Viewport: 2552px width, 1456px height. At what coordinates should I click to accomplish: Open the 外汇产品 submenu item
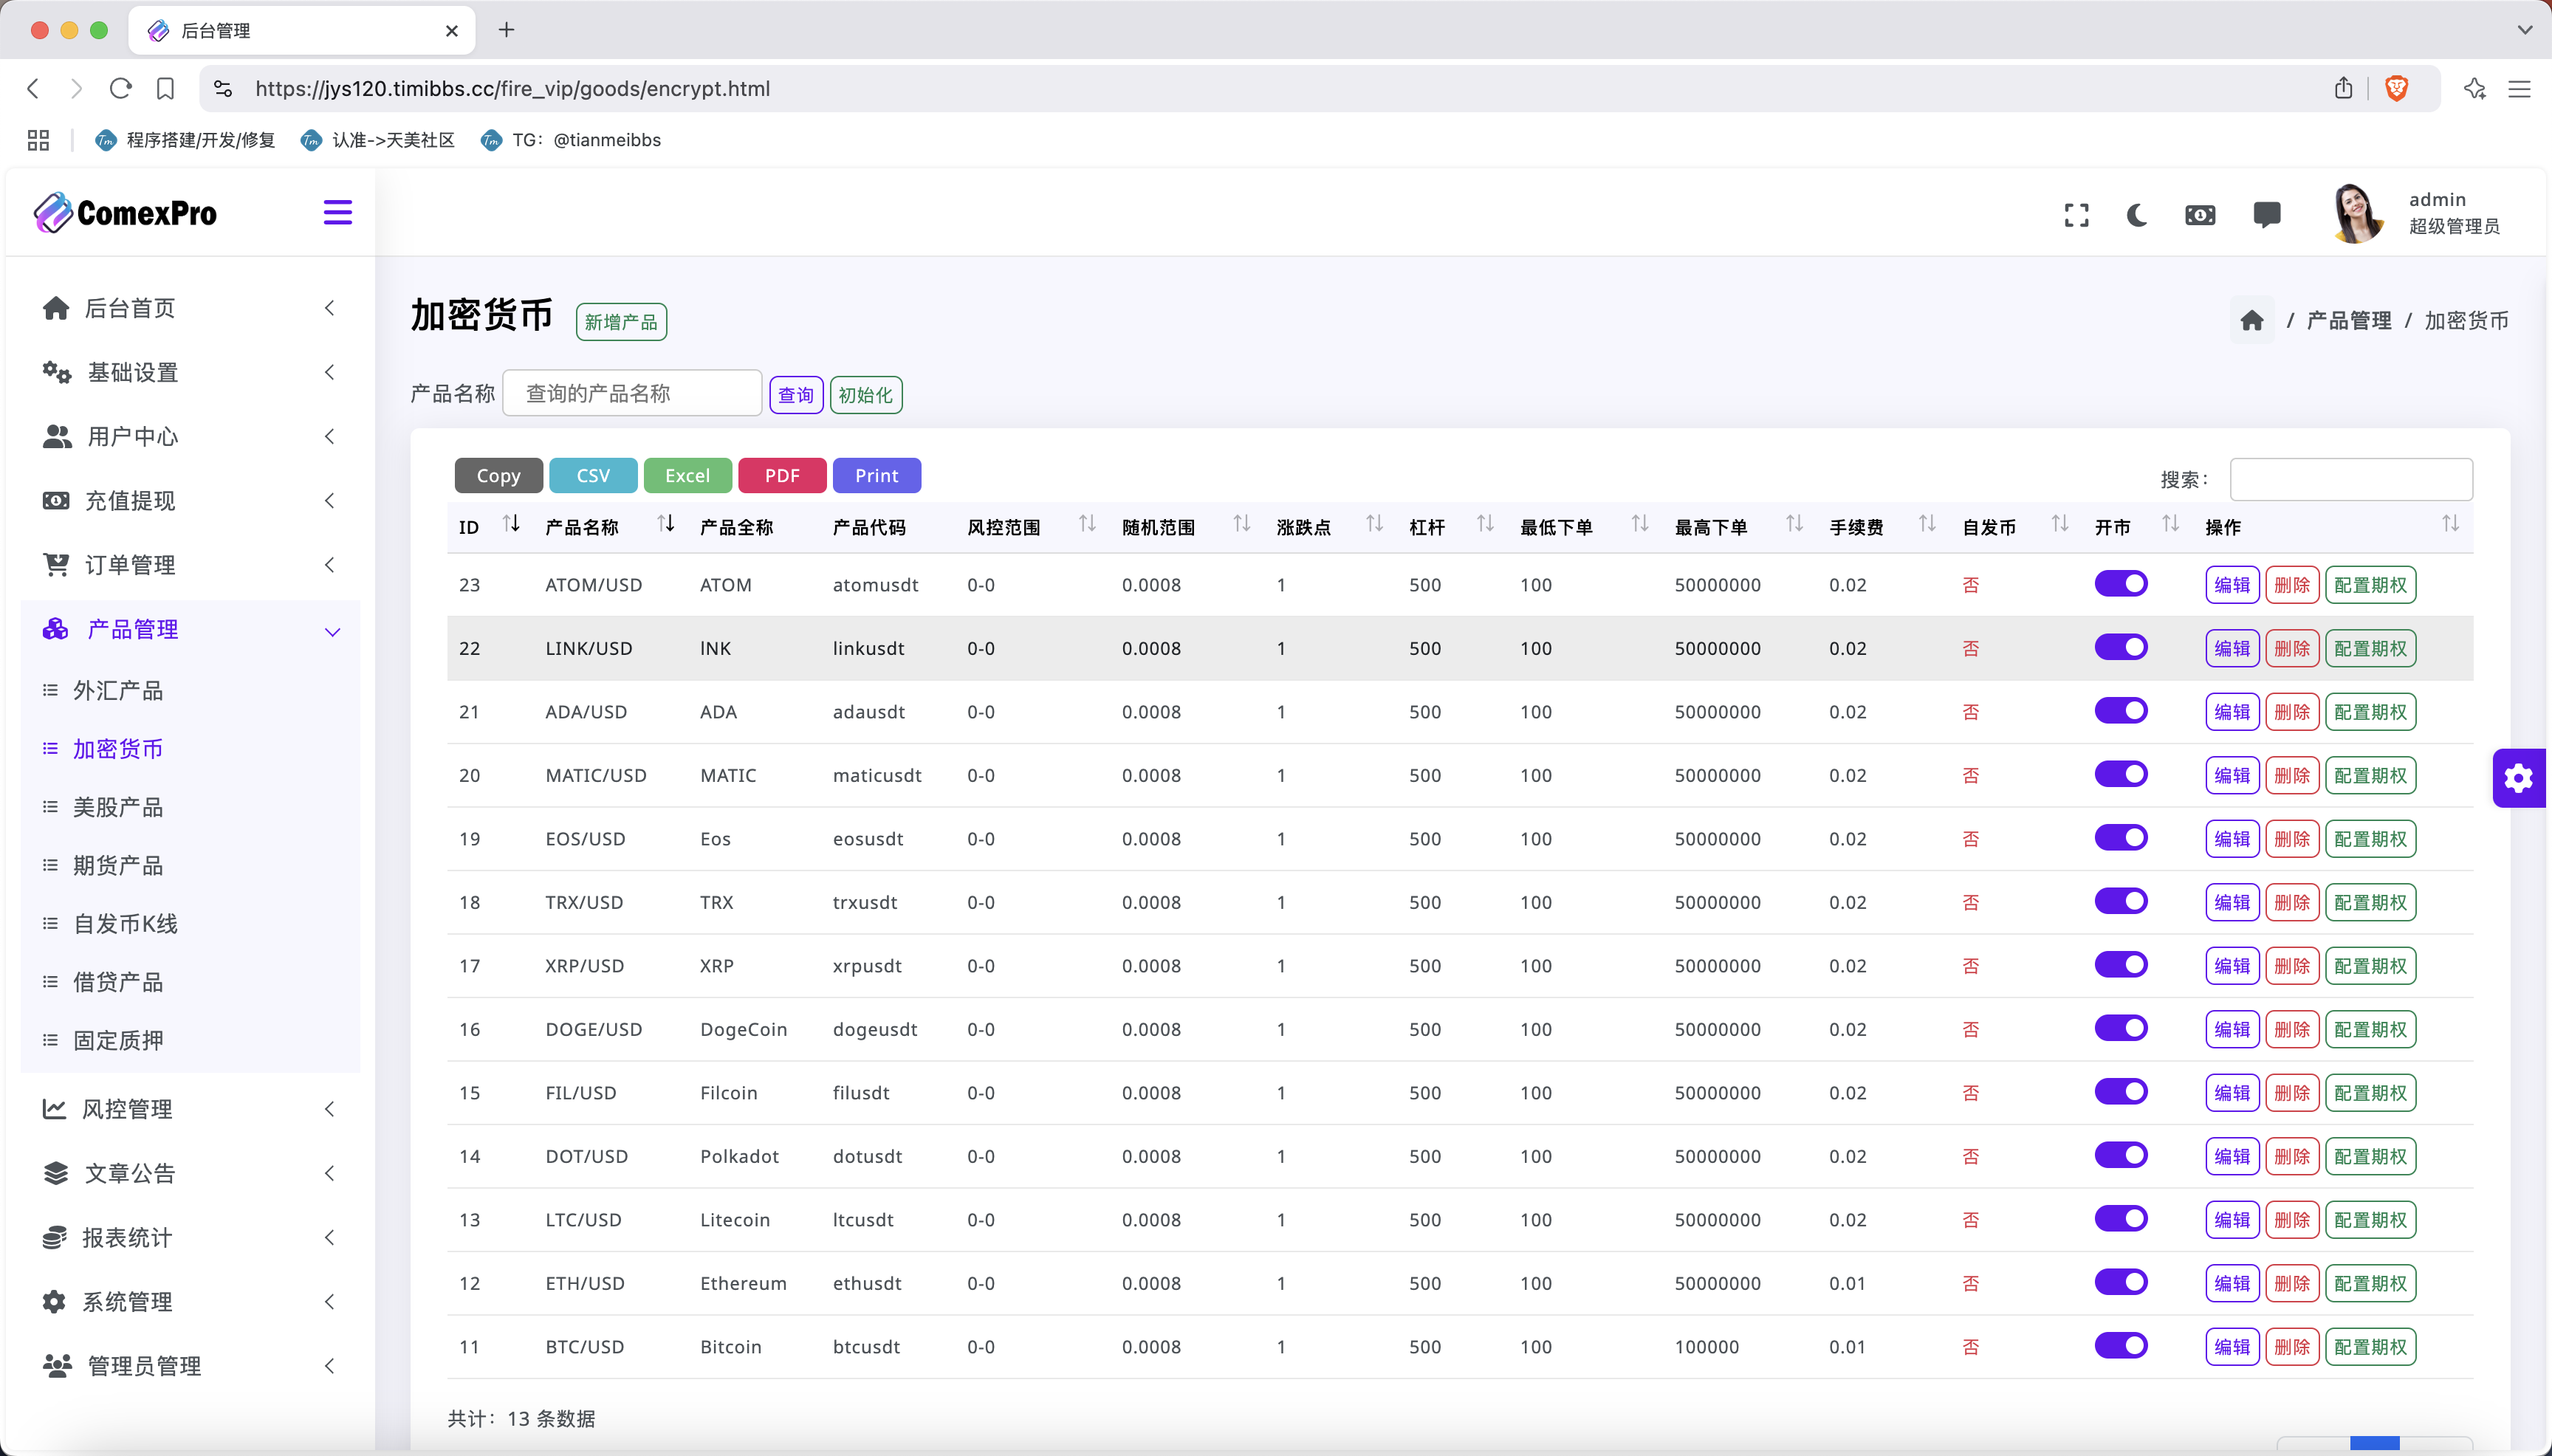point(117,690)
